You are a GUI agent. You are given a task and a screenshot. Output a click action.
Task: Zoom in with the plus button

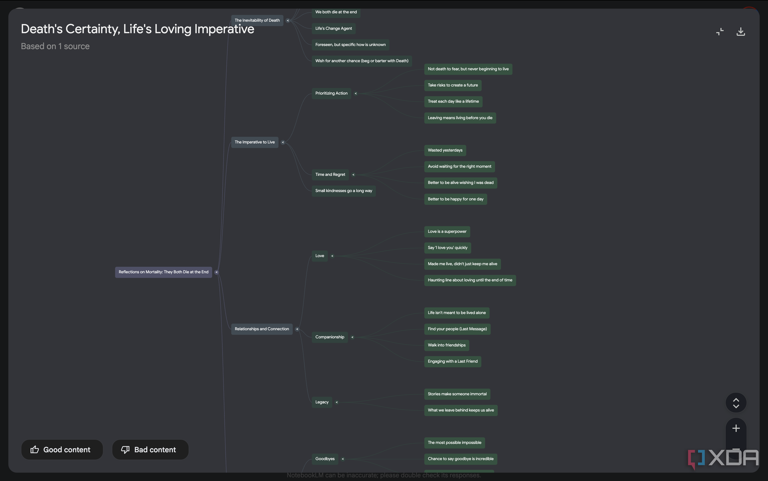(736, 428)
